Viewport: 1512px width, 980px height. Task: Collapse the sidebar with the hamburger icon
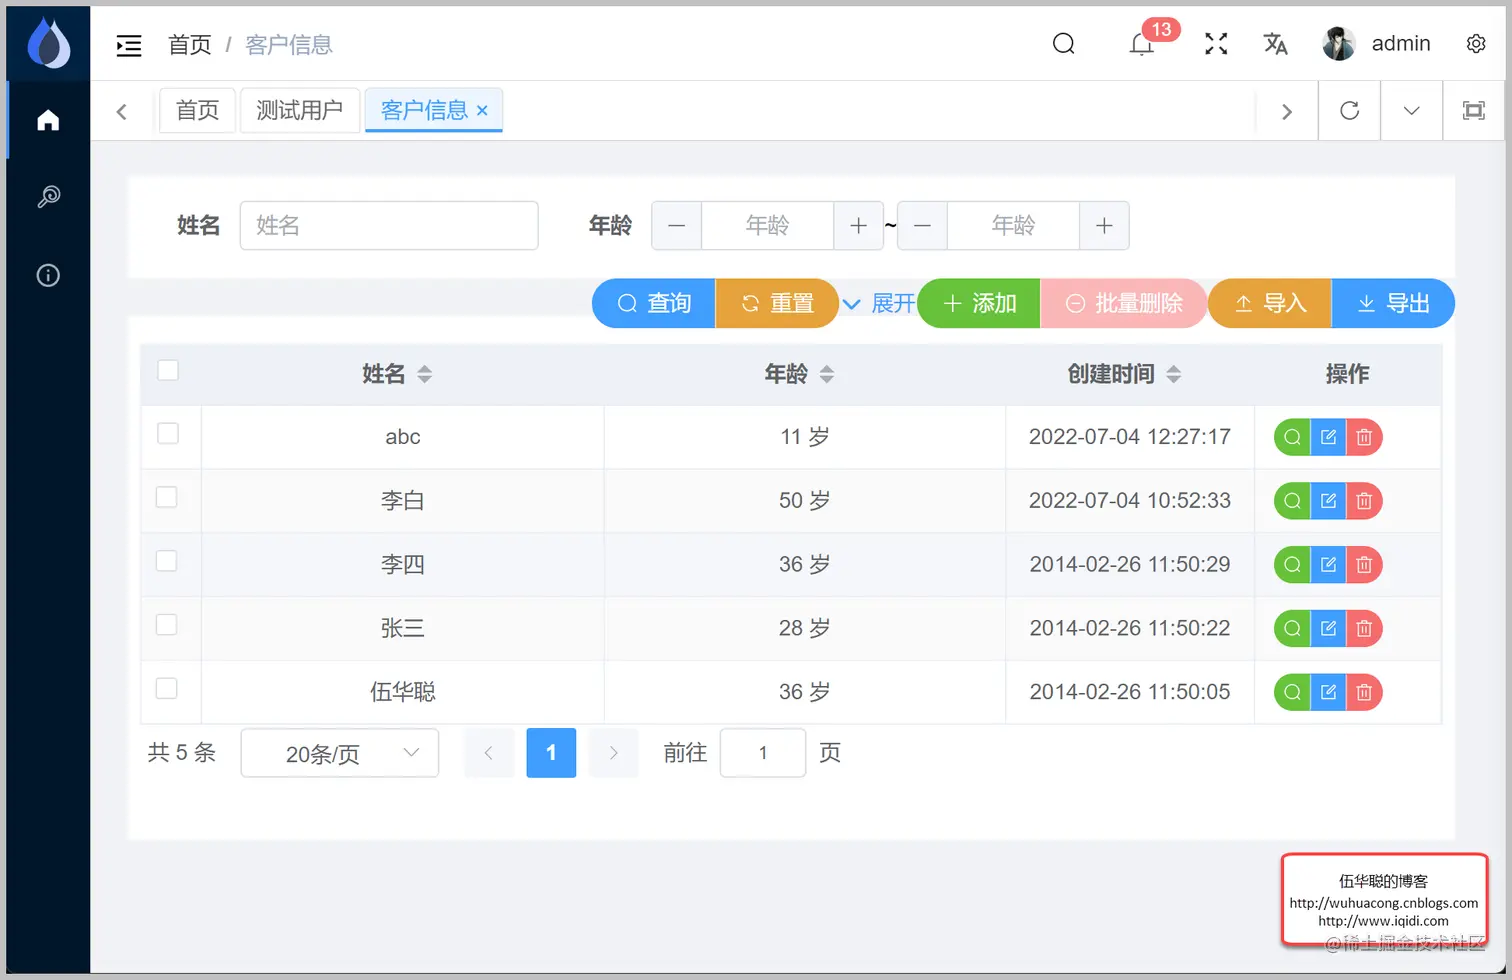pyautogui.click(x=129, y=45)
